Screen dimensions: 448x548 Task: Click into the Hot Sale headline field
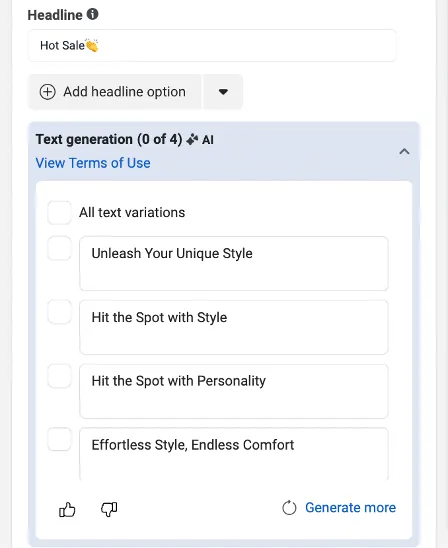(212, 45)
